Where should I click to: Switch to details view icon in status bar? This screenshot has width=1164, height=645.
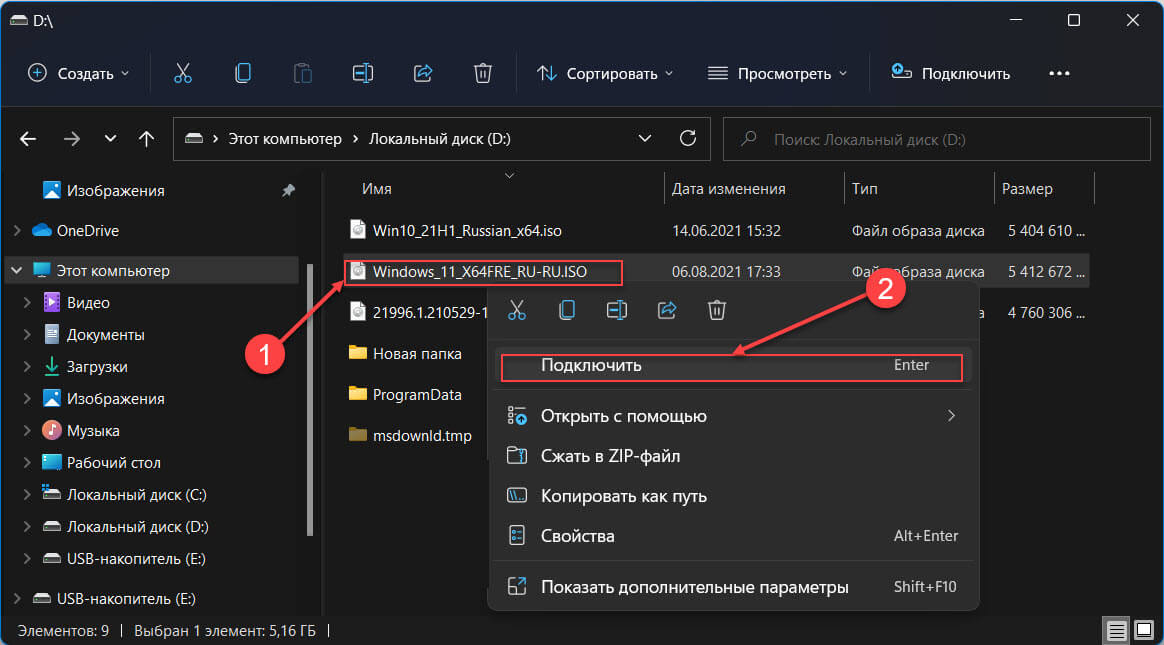[1116, 630]
